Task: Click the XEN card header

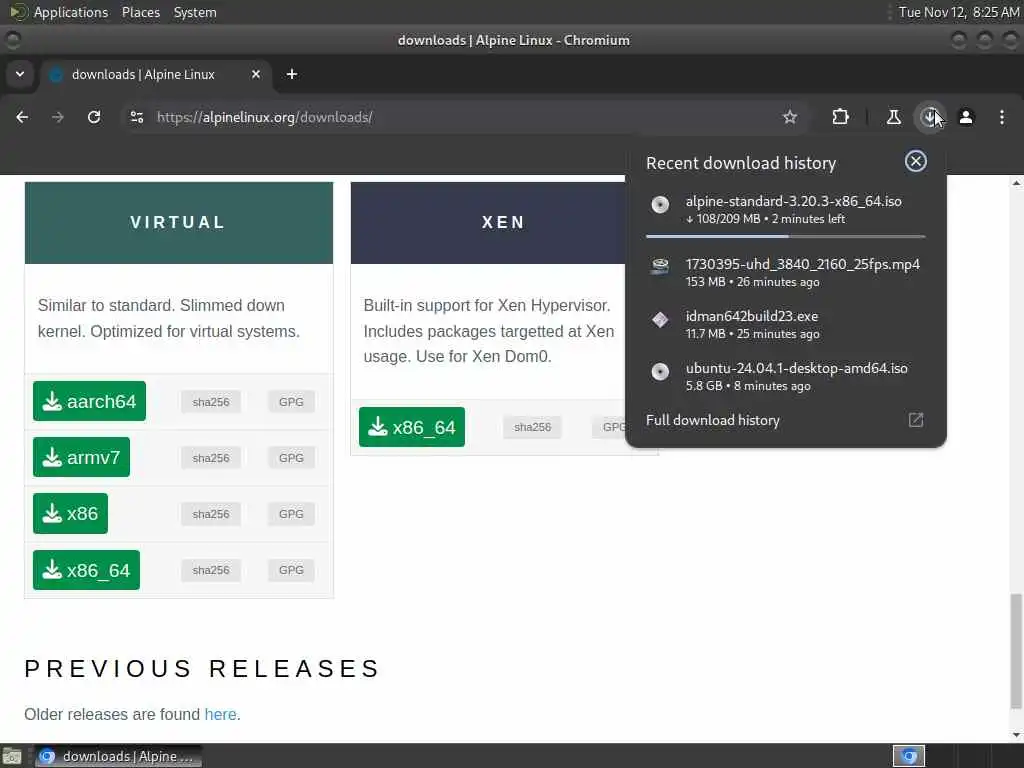Action: [x=488, y=223]
